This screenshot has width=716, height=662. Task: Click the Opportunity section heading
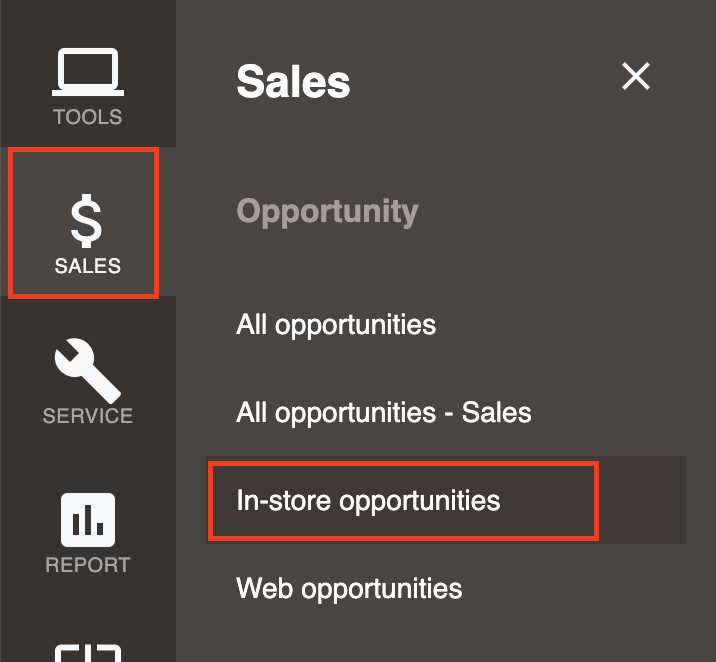coord(327,212)
